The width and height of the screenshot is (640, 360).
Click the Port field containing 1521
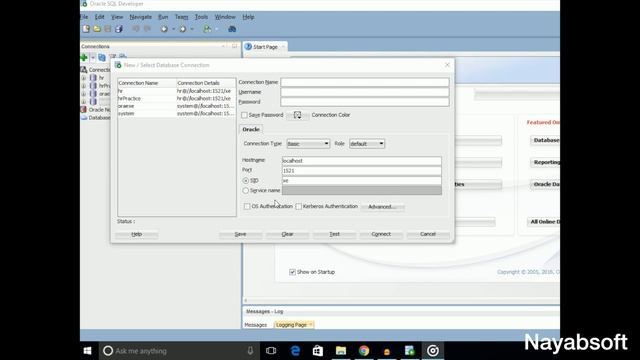click(362, 171)
